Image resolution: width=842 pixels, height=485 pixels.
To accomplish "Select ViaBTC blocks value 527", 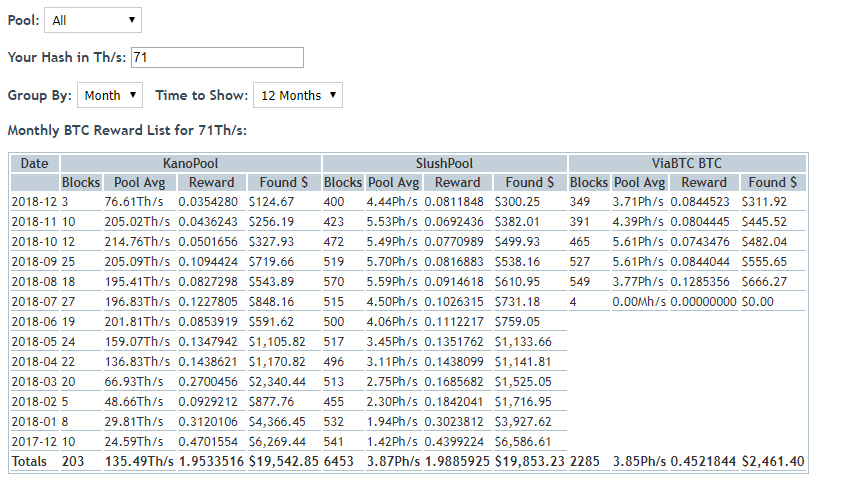I will pyautogui.click(x=580, y=262).
